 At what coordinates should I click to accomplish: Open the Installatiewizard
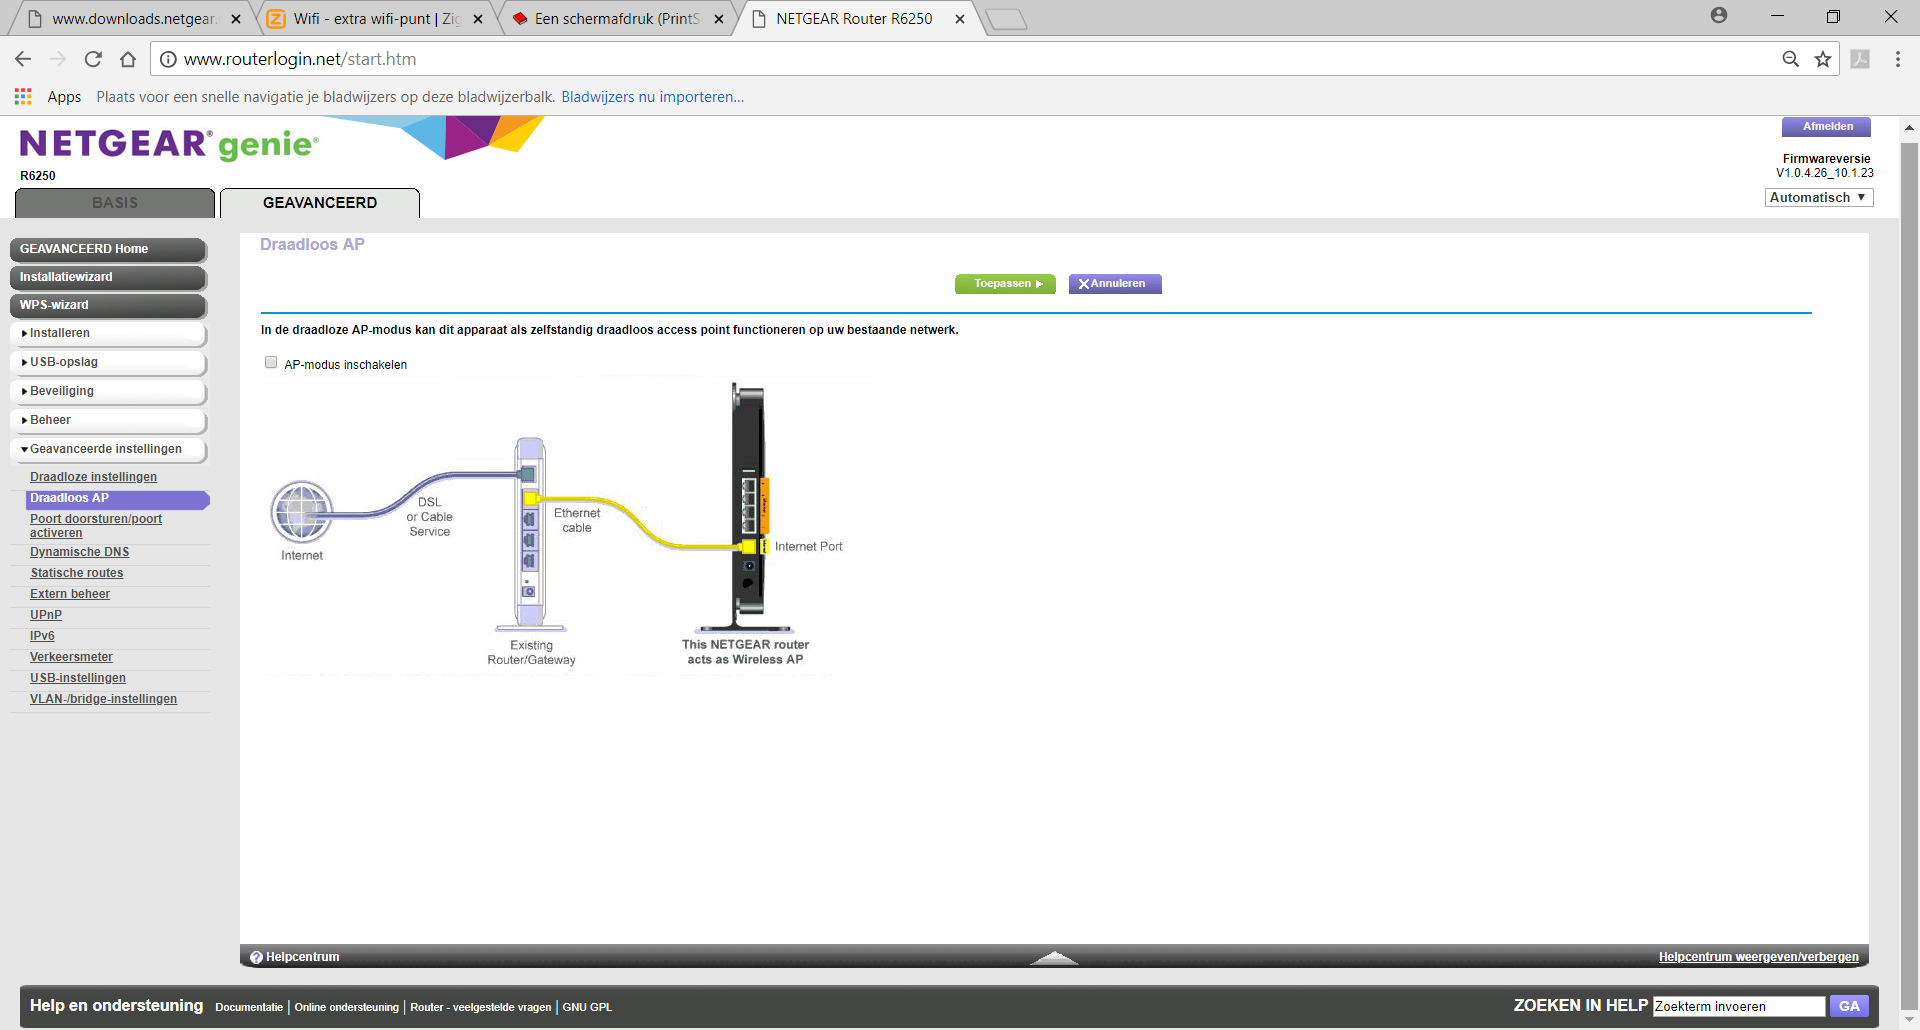[x=108, y=277]
